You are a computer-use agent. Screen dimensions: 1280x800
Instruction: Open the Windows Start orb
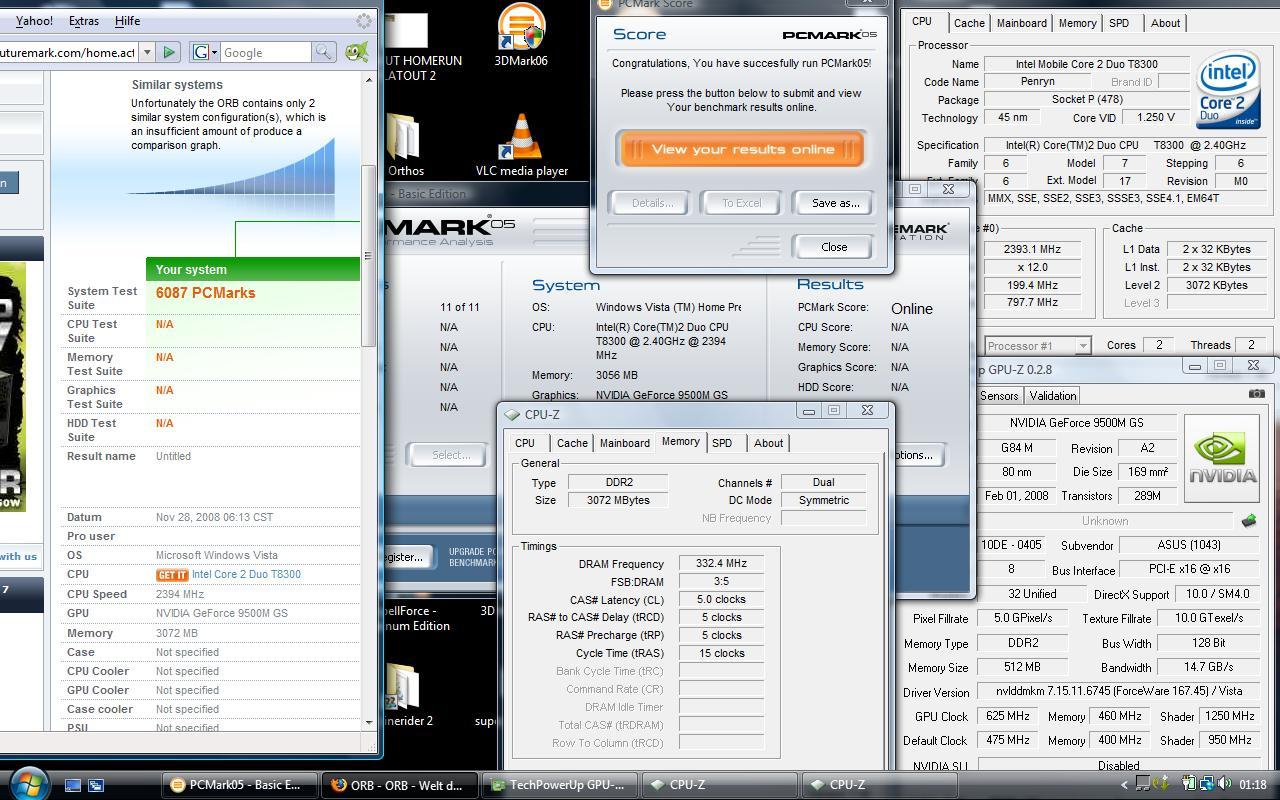click(x=27, y=782)
